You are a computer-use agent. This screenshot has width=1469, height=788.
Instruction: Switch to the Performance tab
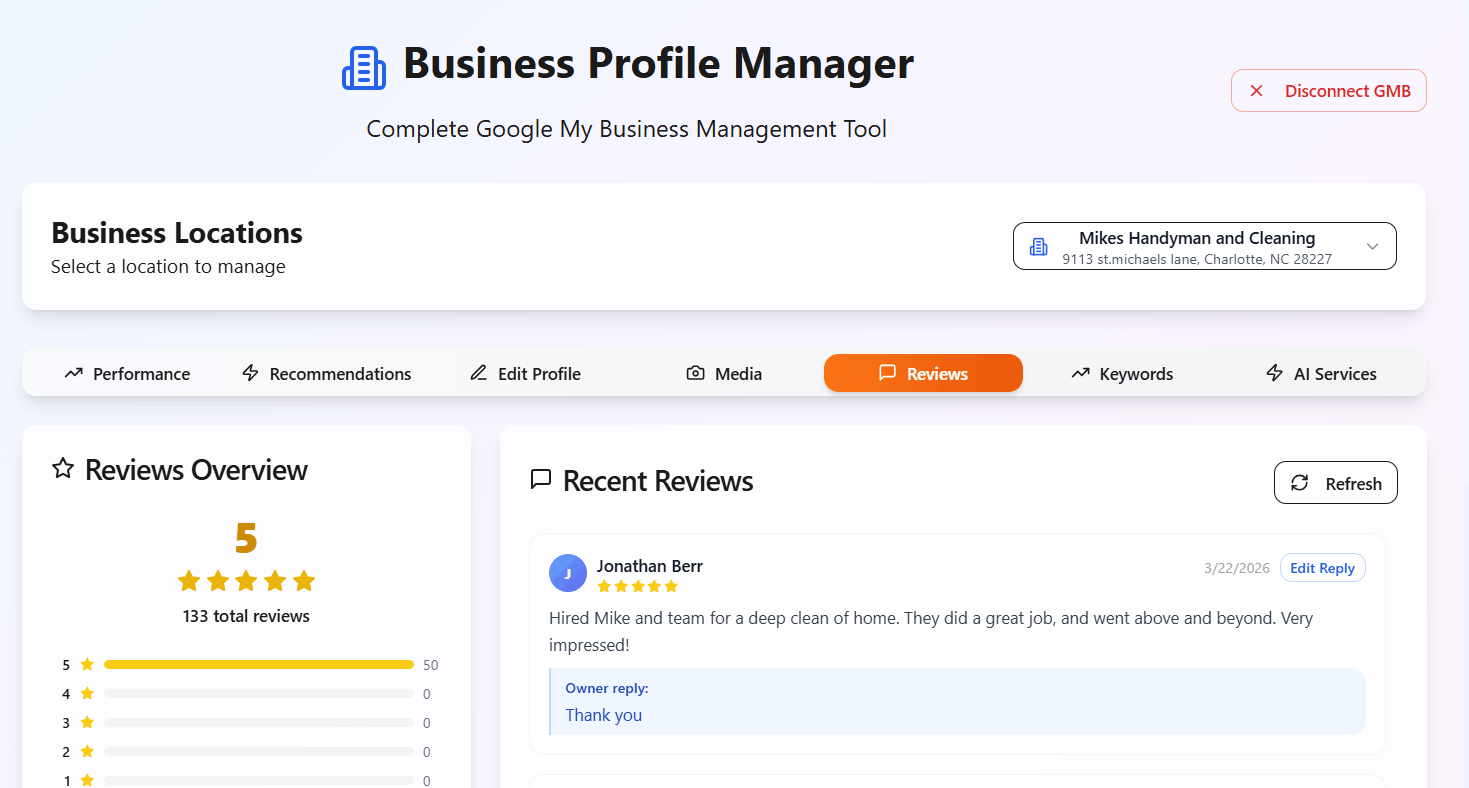click(127, 373)
